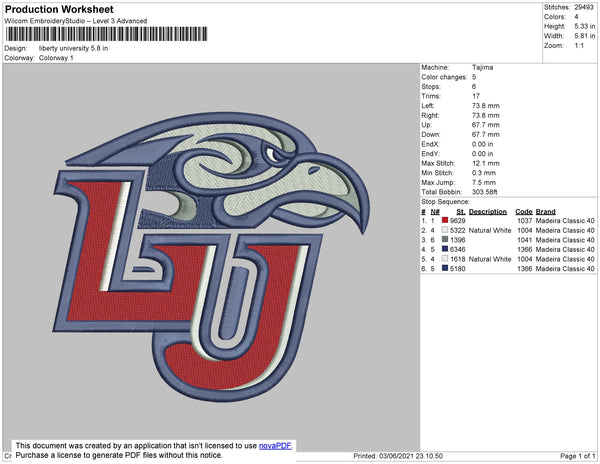Click the red swatch for stop 1
The image size is (600, 464).
coord(445,220)
